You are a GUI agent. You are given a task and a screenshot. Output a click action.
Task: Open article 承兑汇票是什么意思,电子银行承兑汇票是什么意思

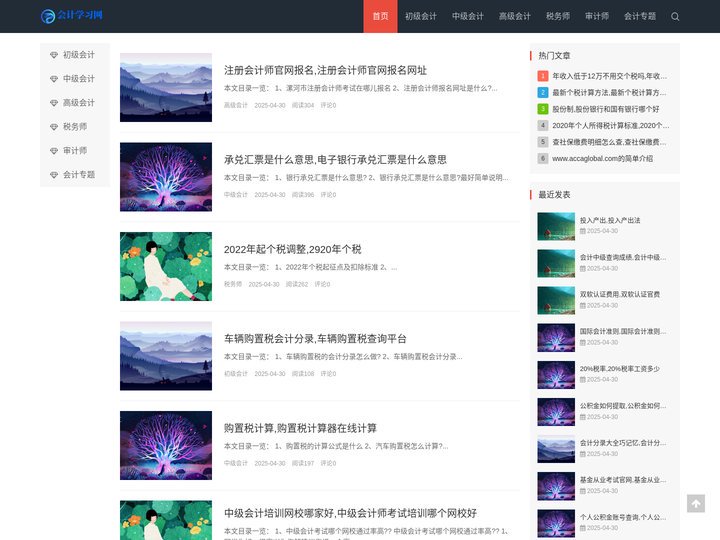coord(335,160)
